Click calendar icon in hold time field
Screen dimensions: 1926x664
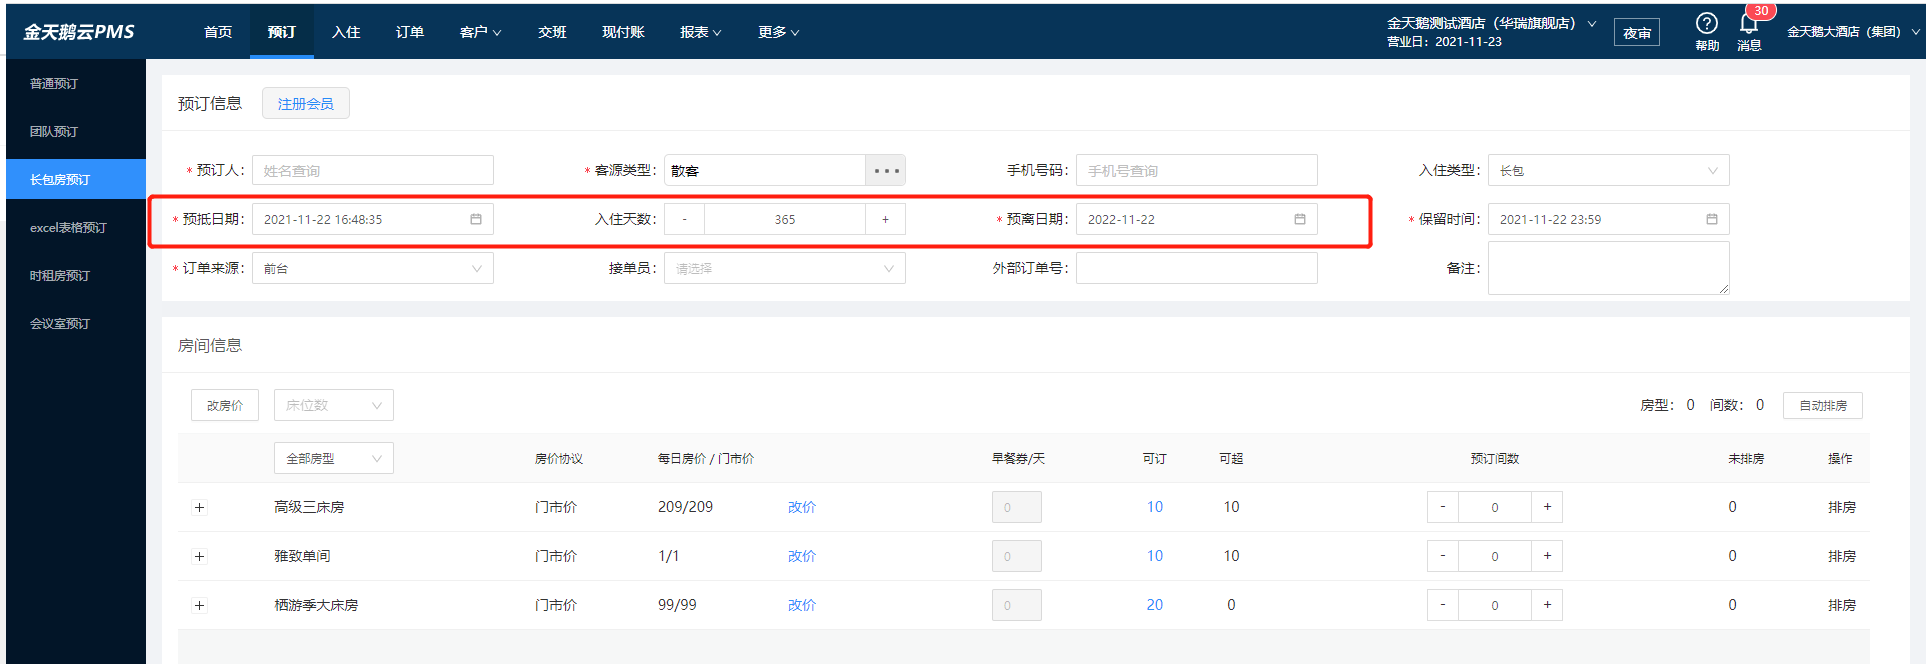coord(1712,219)
